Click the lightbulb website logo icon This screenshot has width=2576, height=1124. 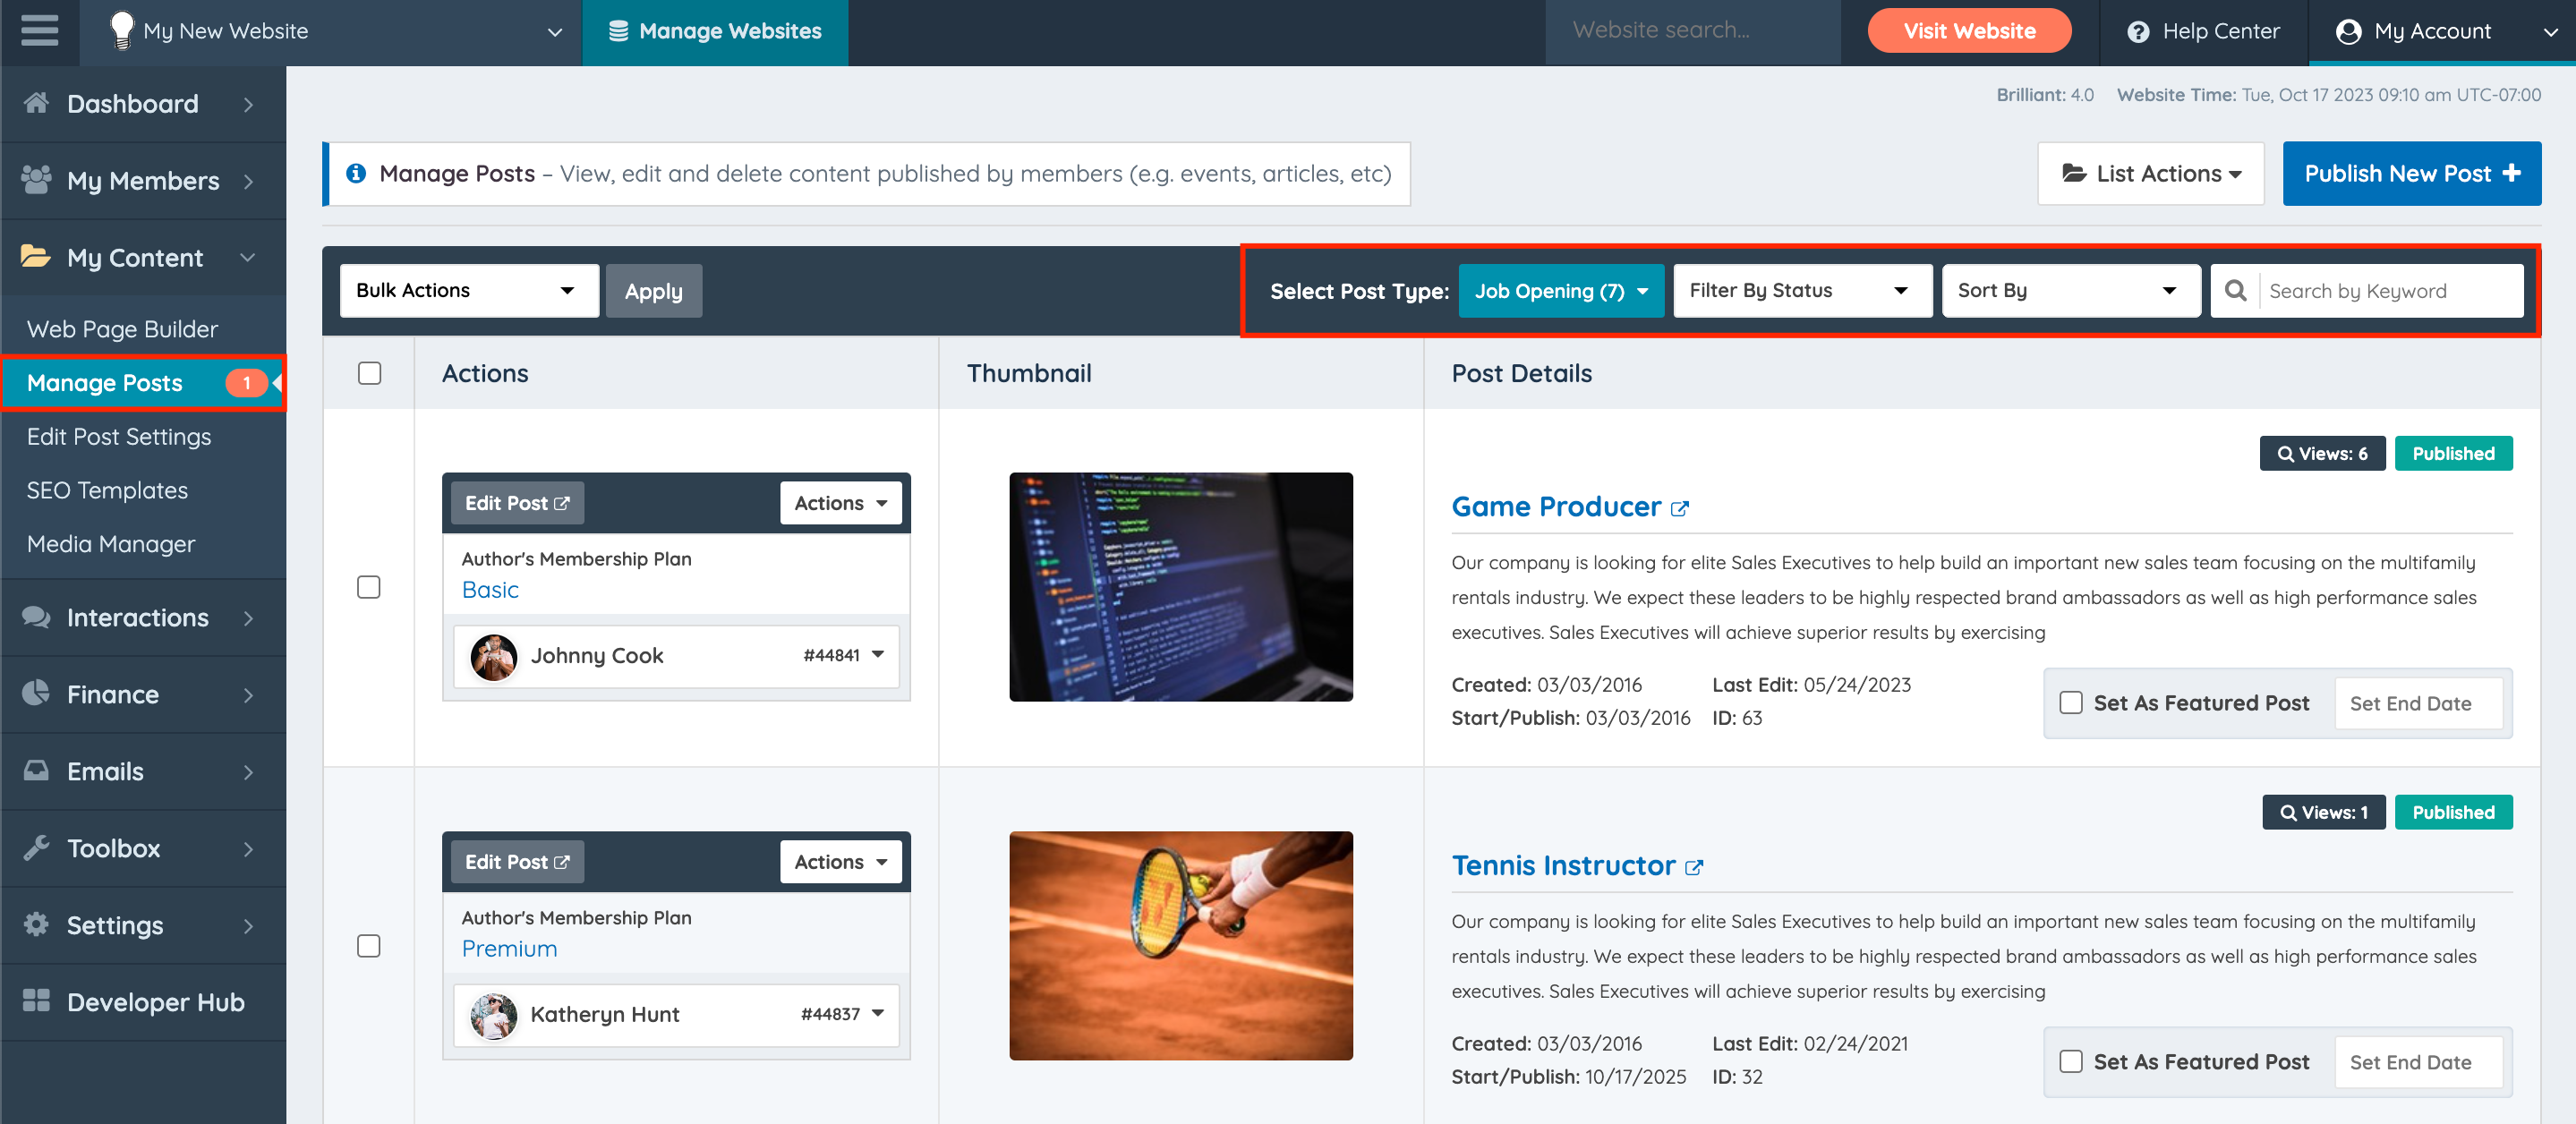click(x=121, y=30)
